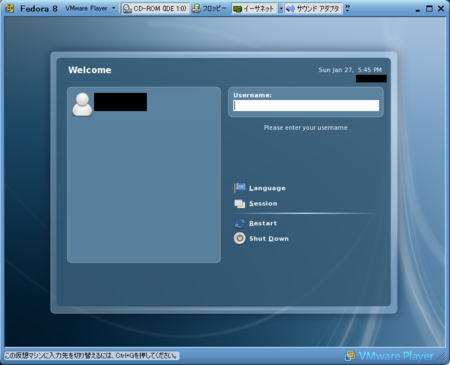The width and height of the screenshot is (450, 365).
Task: Click the Welcome heading text
Action: [90, 70]
